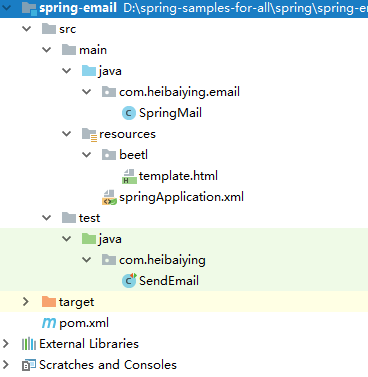Click the SendEmail test class icon

point(129,281)
